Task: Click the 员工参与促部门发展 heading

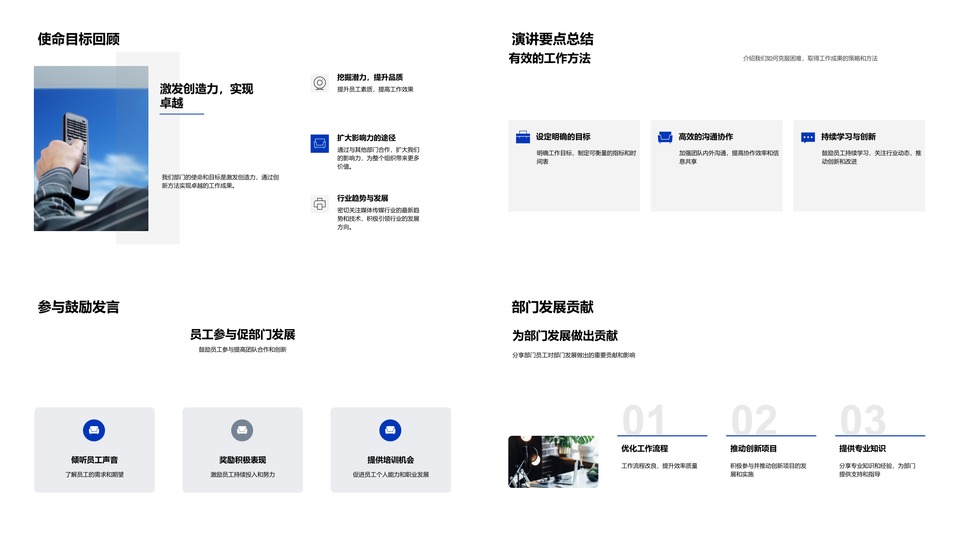Action: click(x=242, y=335)
